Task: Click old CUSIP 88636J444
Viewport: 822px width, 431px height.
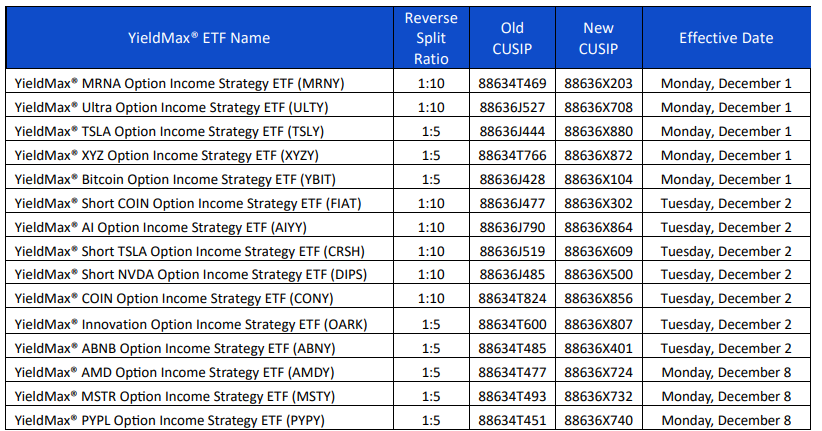Action: [512, 132]
